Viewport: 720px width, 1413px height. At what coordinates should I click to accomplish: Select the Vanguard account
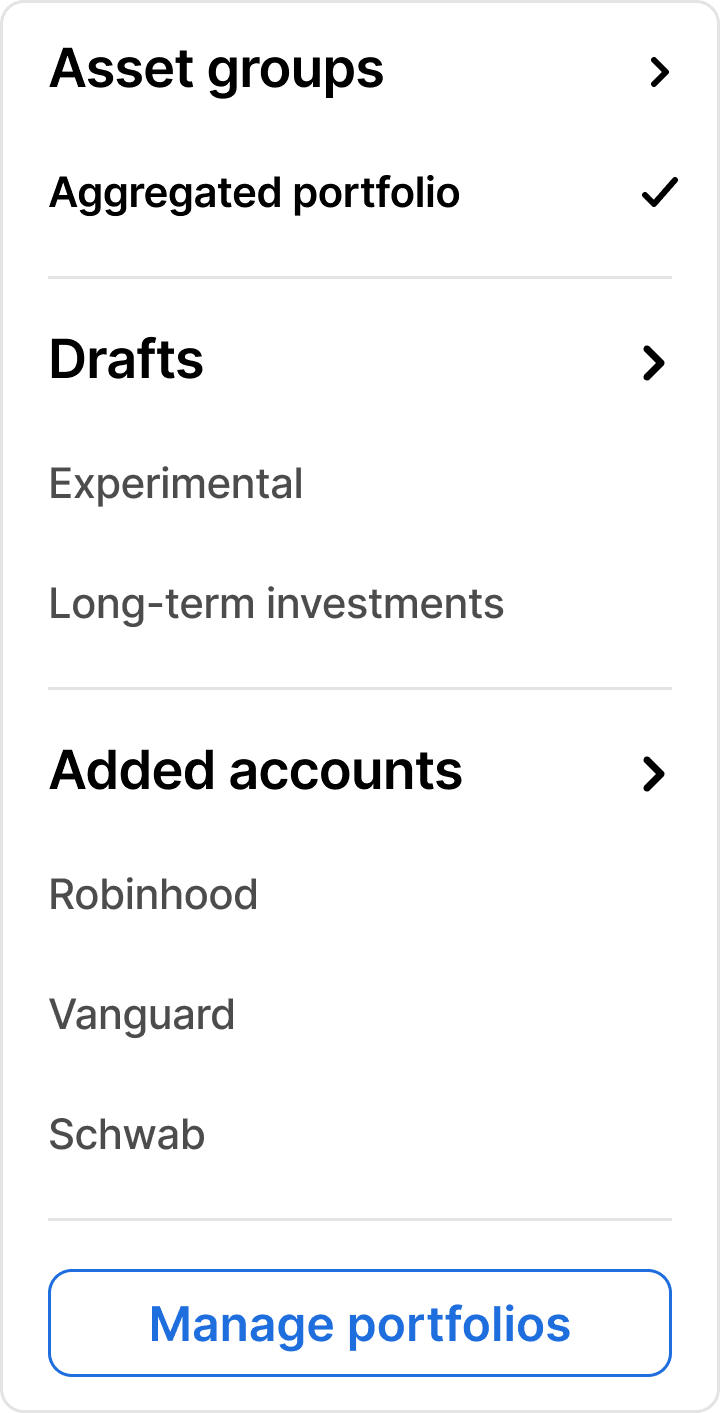(x=142, y=1015)
